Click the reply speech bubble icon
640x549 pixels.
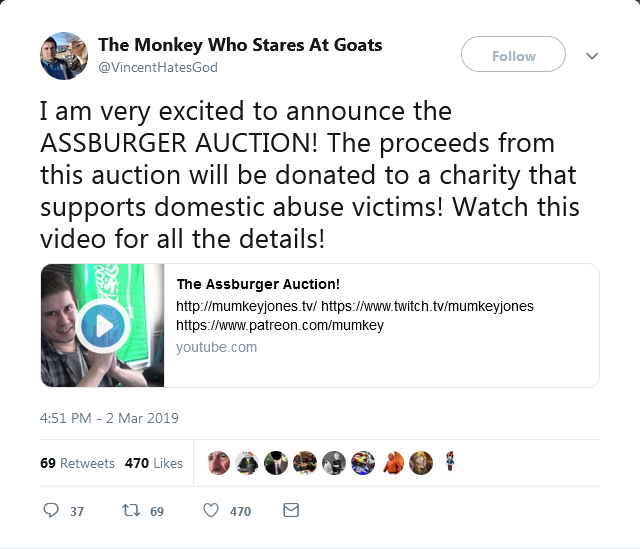coord(51,510)
